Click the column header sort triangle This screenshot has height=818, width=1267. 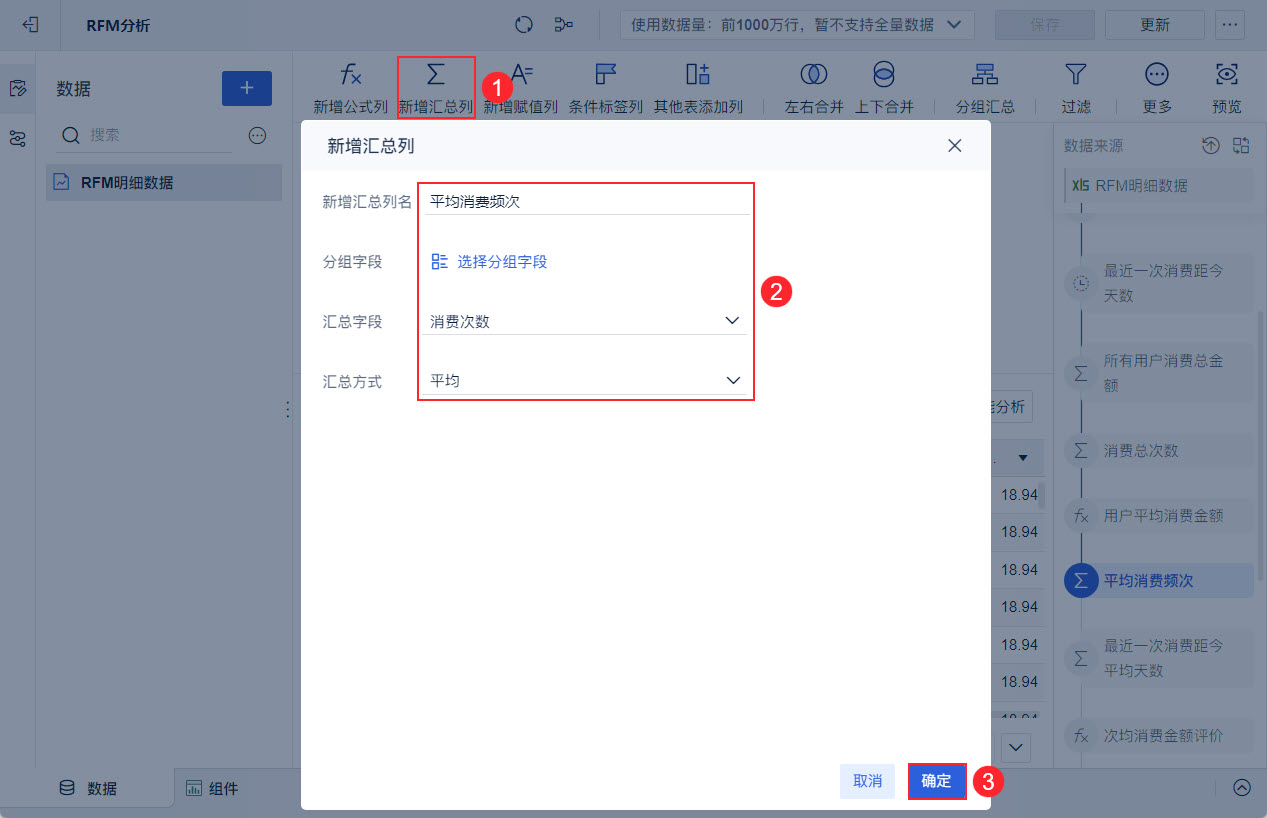(x=1023, y=458)
